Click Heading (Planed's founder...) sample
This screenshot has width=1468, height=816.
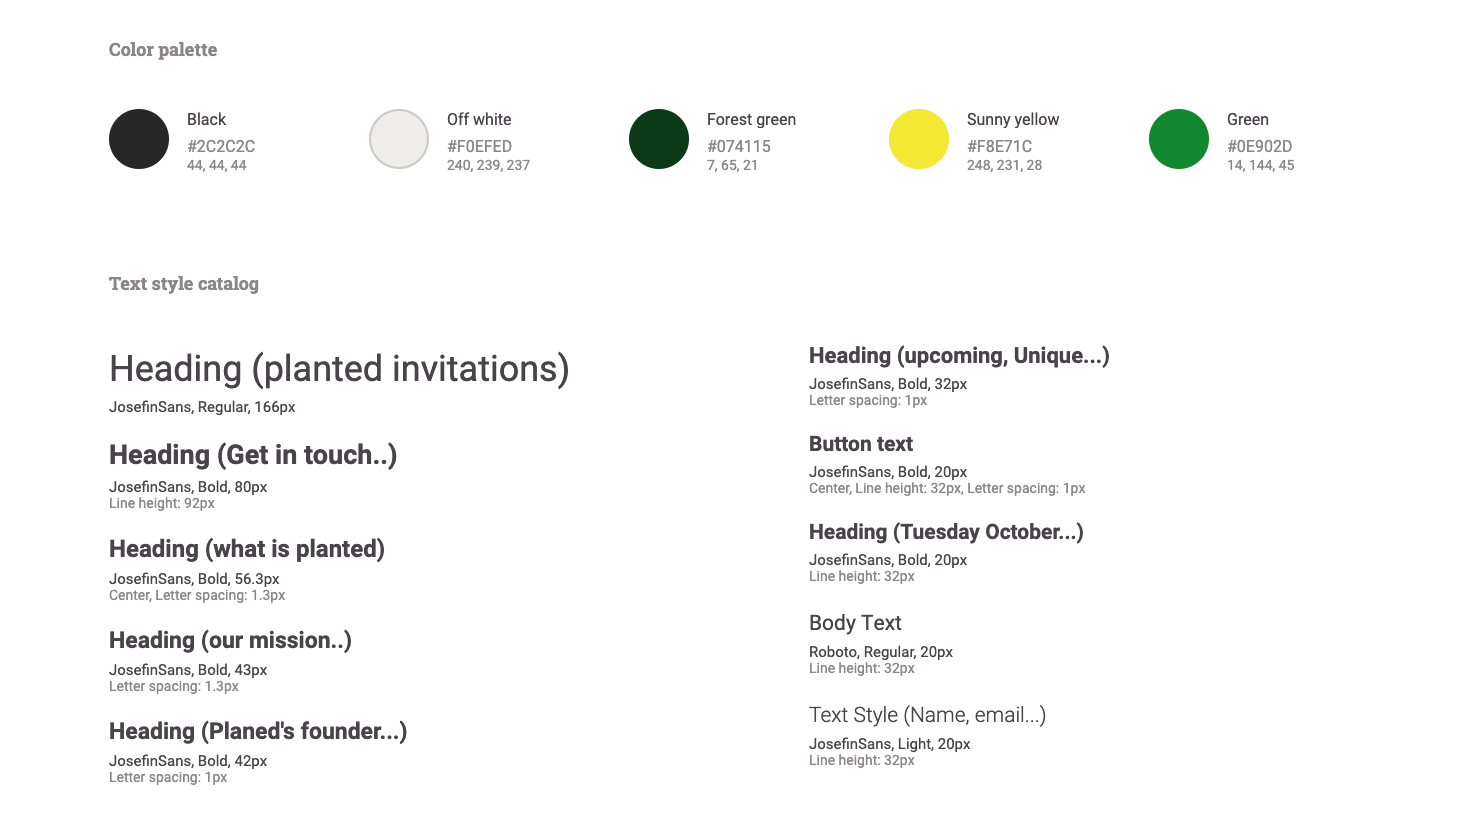coord(258,731)
